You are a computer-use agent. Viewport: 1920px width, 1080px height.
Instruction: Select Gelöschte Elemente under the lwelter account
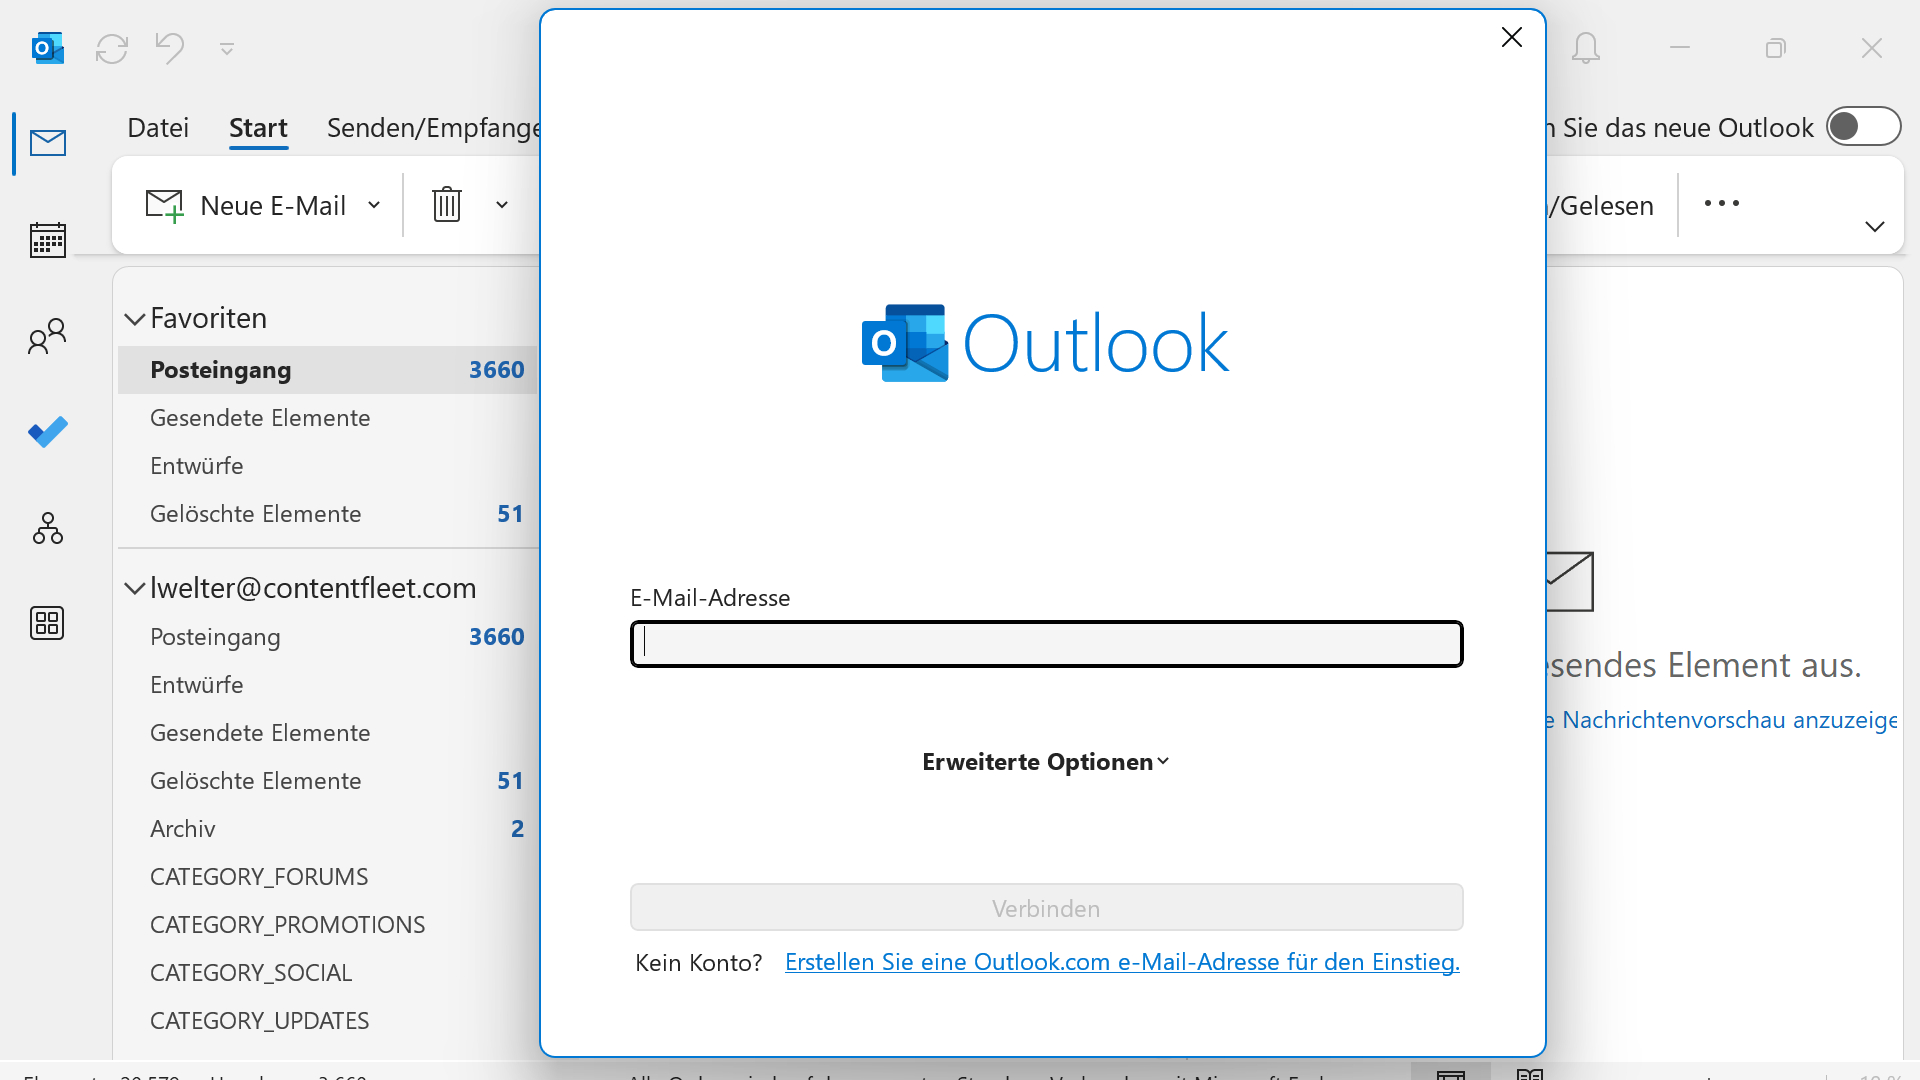coord(328,781)
